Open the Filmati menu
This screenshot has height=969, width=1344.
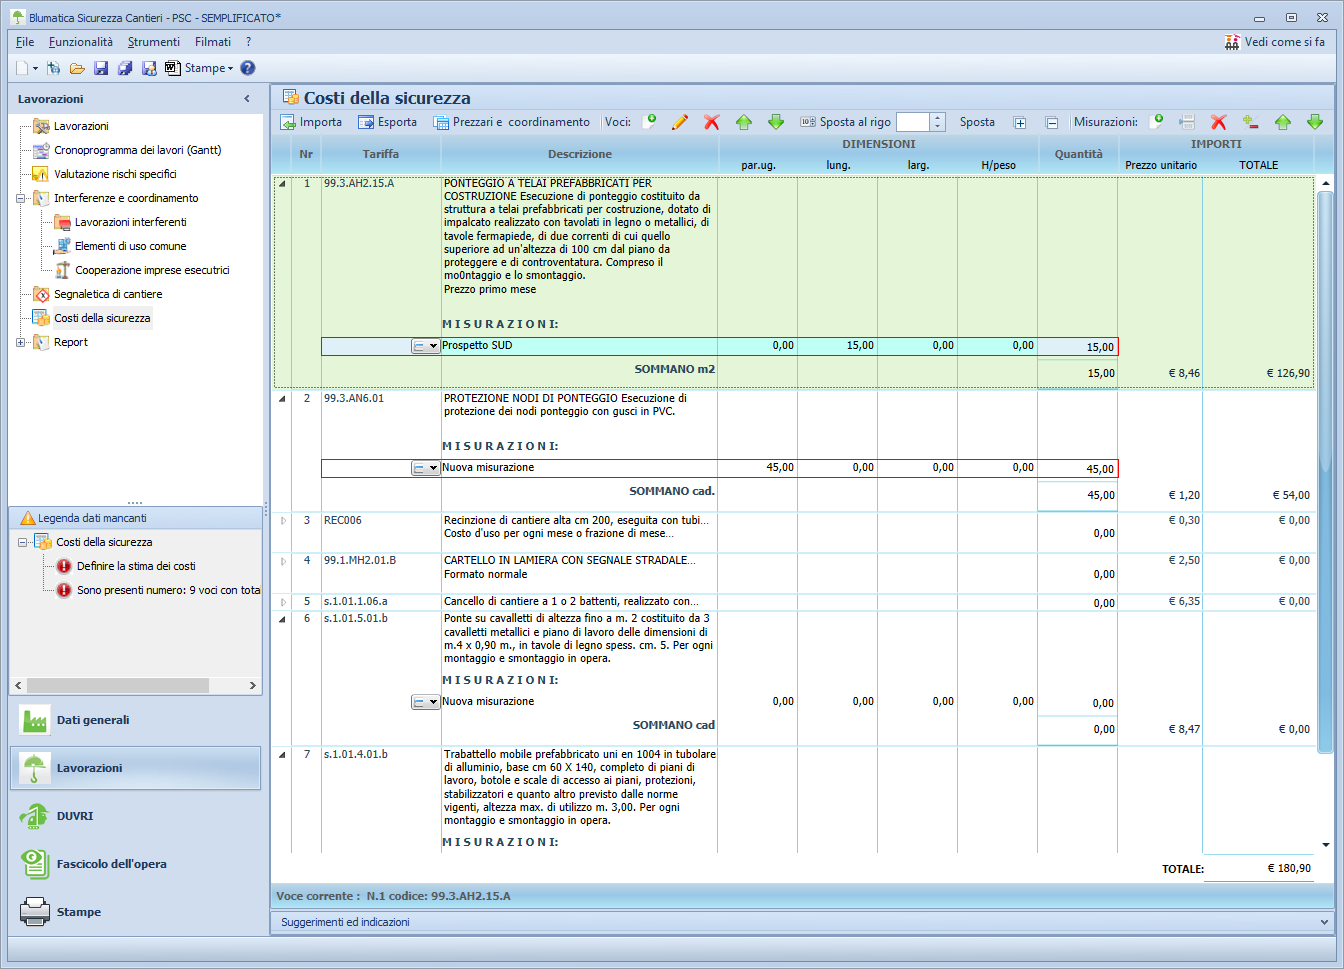click(212, 42)
